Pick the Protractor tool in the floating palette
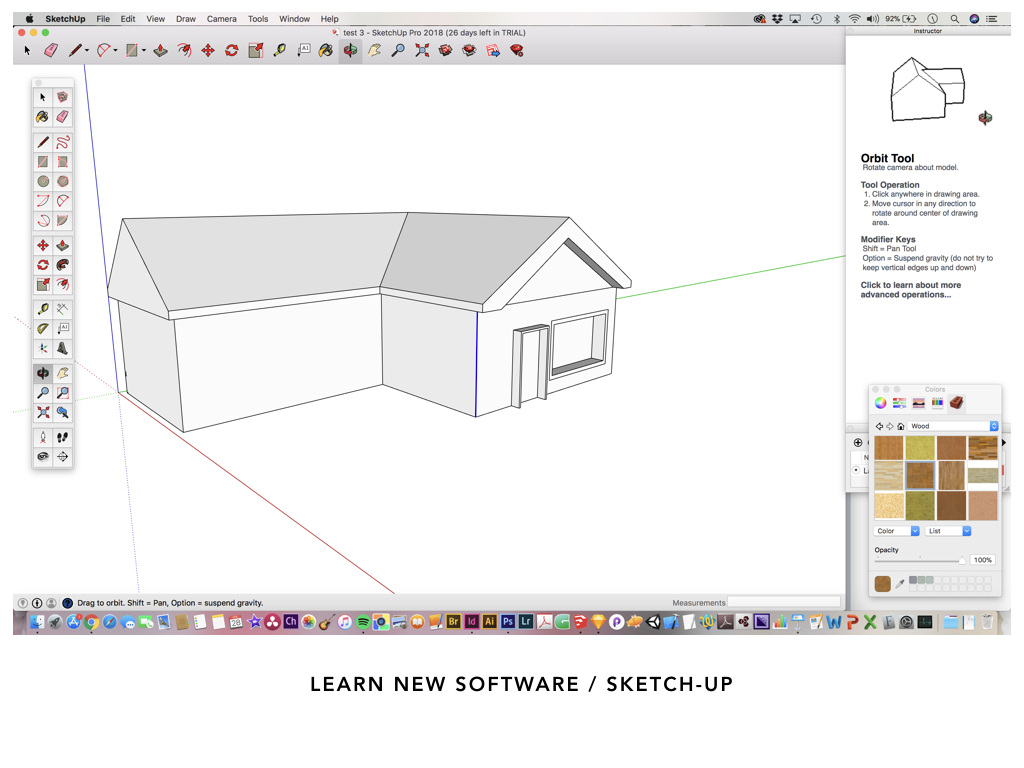Viewport: 1024px width, 768px height. click(43, 328)
